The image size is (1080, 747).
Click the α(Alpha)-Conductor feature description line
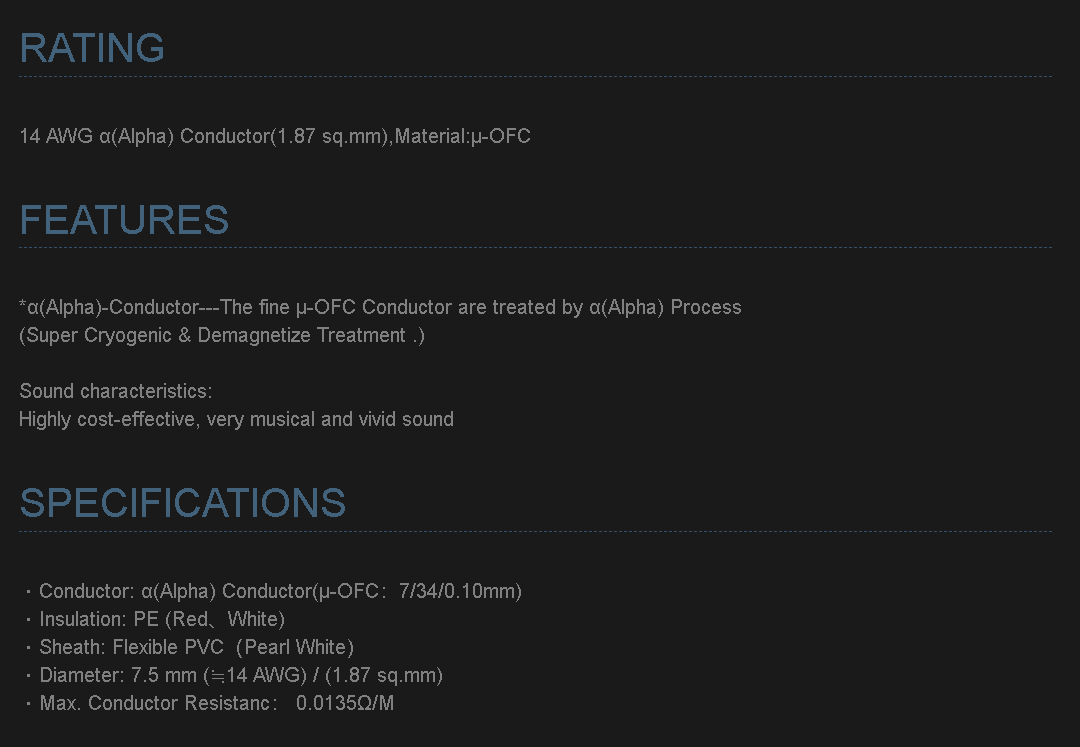coord(380,307)
